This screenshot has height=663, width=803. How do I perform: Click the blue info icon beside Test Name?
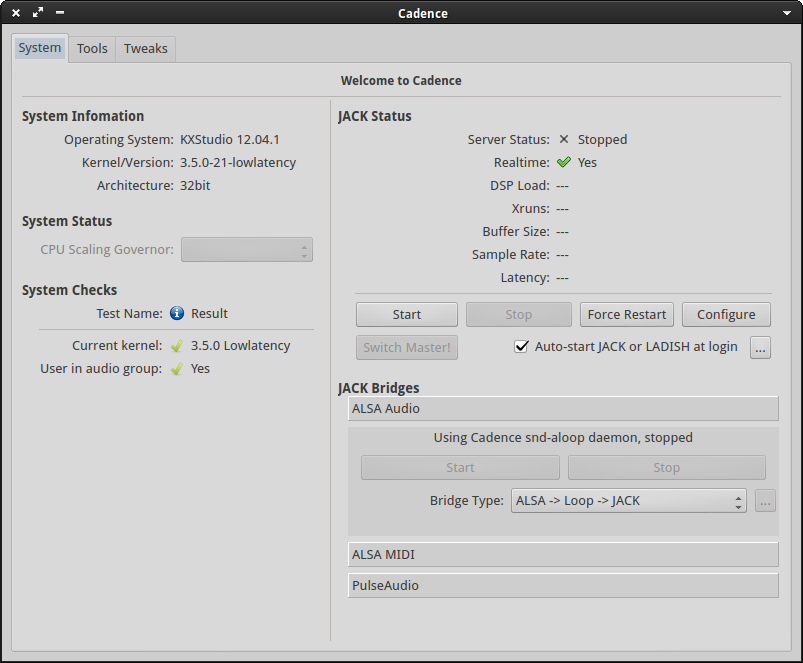tap(177, 314)
